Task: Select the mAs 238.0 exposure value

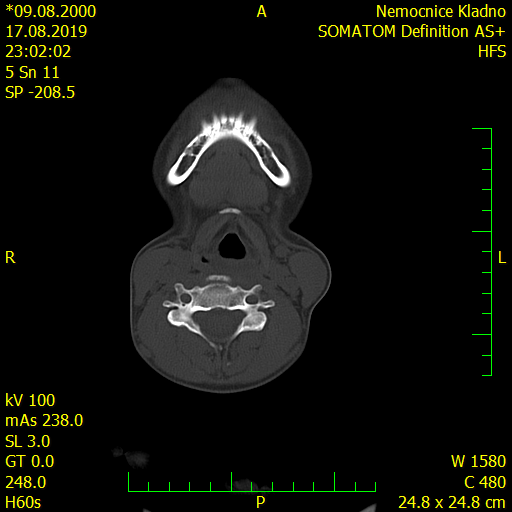Action: [x=44, y=421]
